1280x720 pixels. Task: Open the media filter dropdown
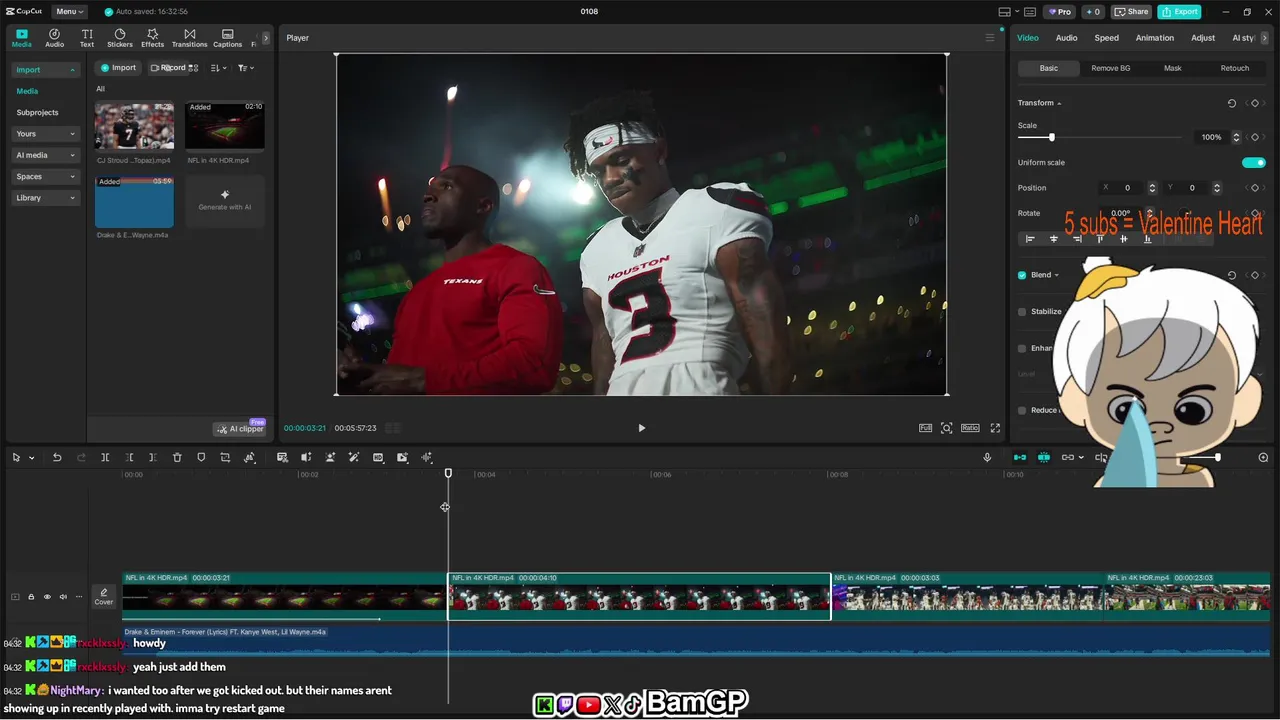coord(245,68)
